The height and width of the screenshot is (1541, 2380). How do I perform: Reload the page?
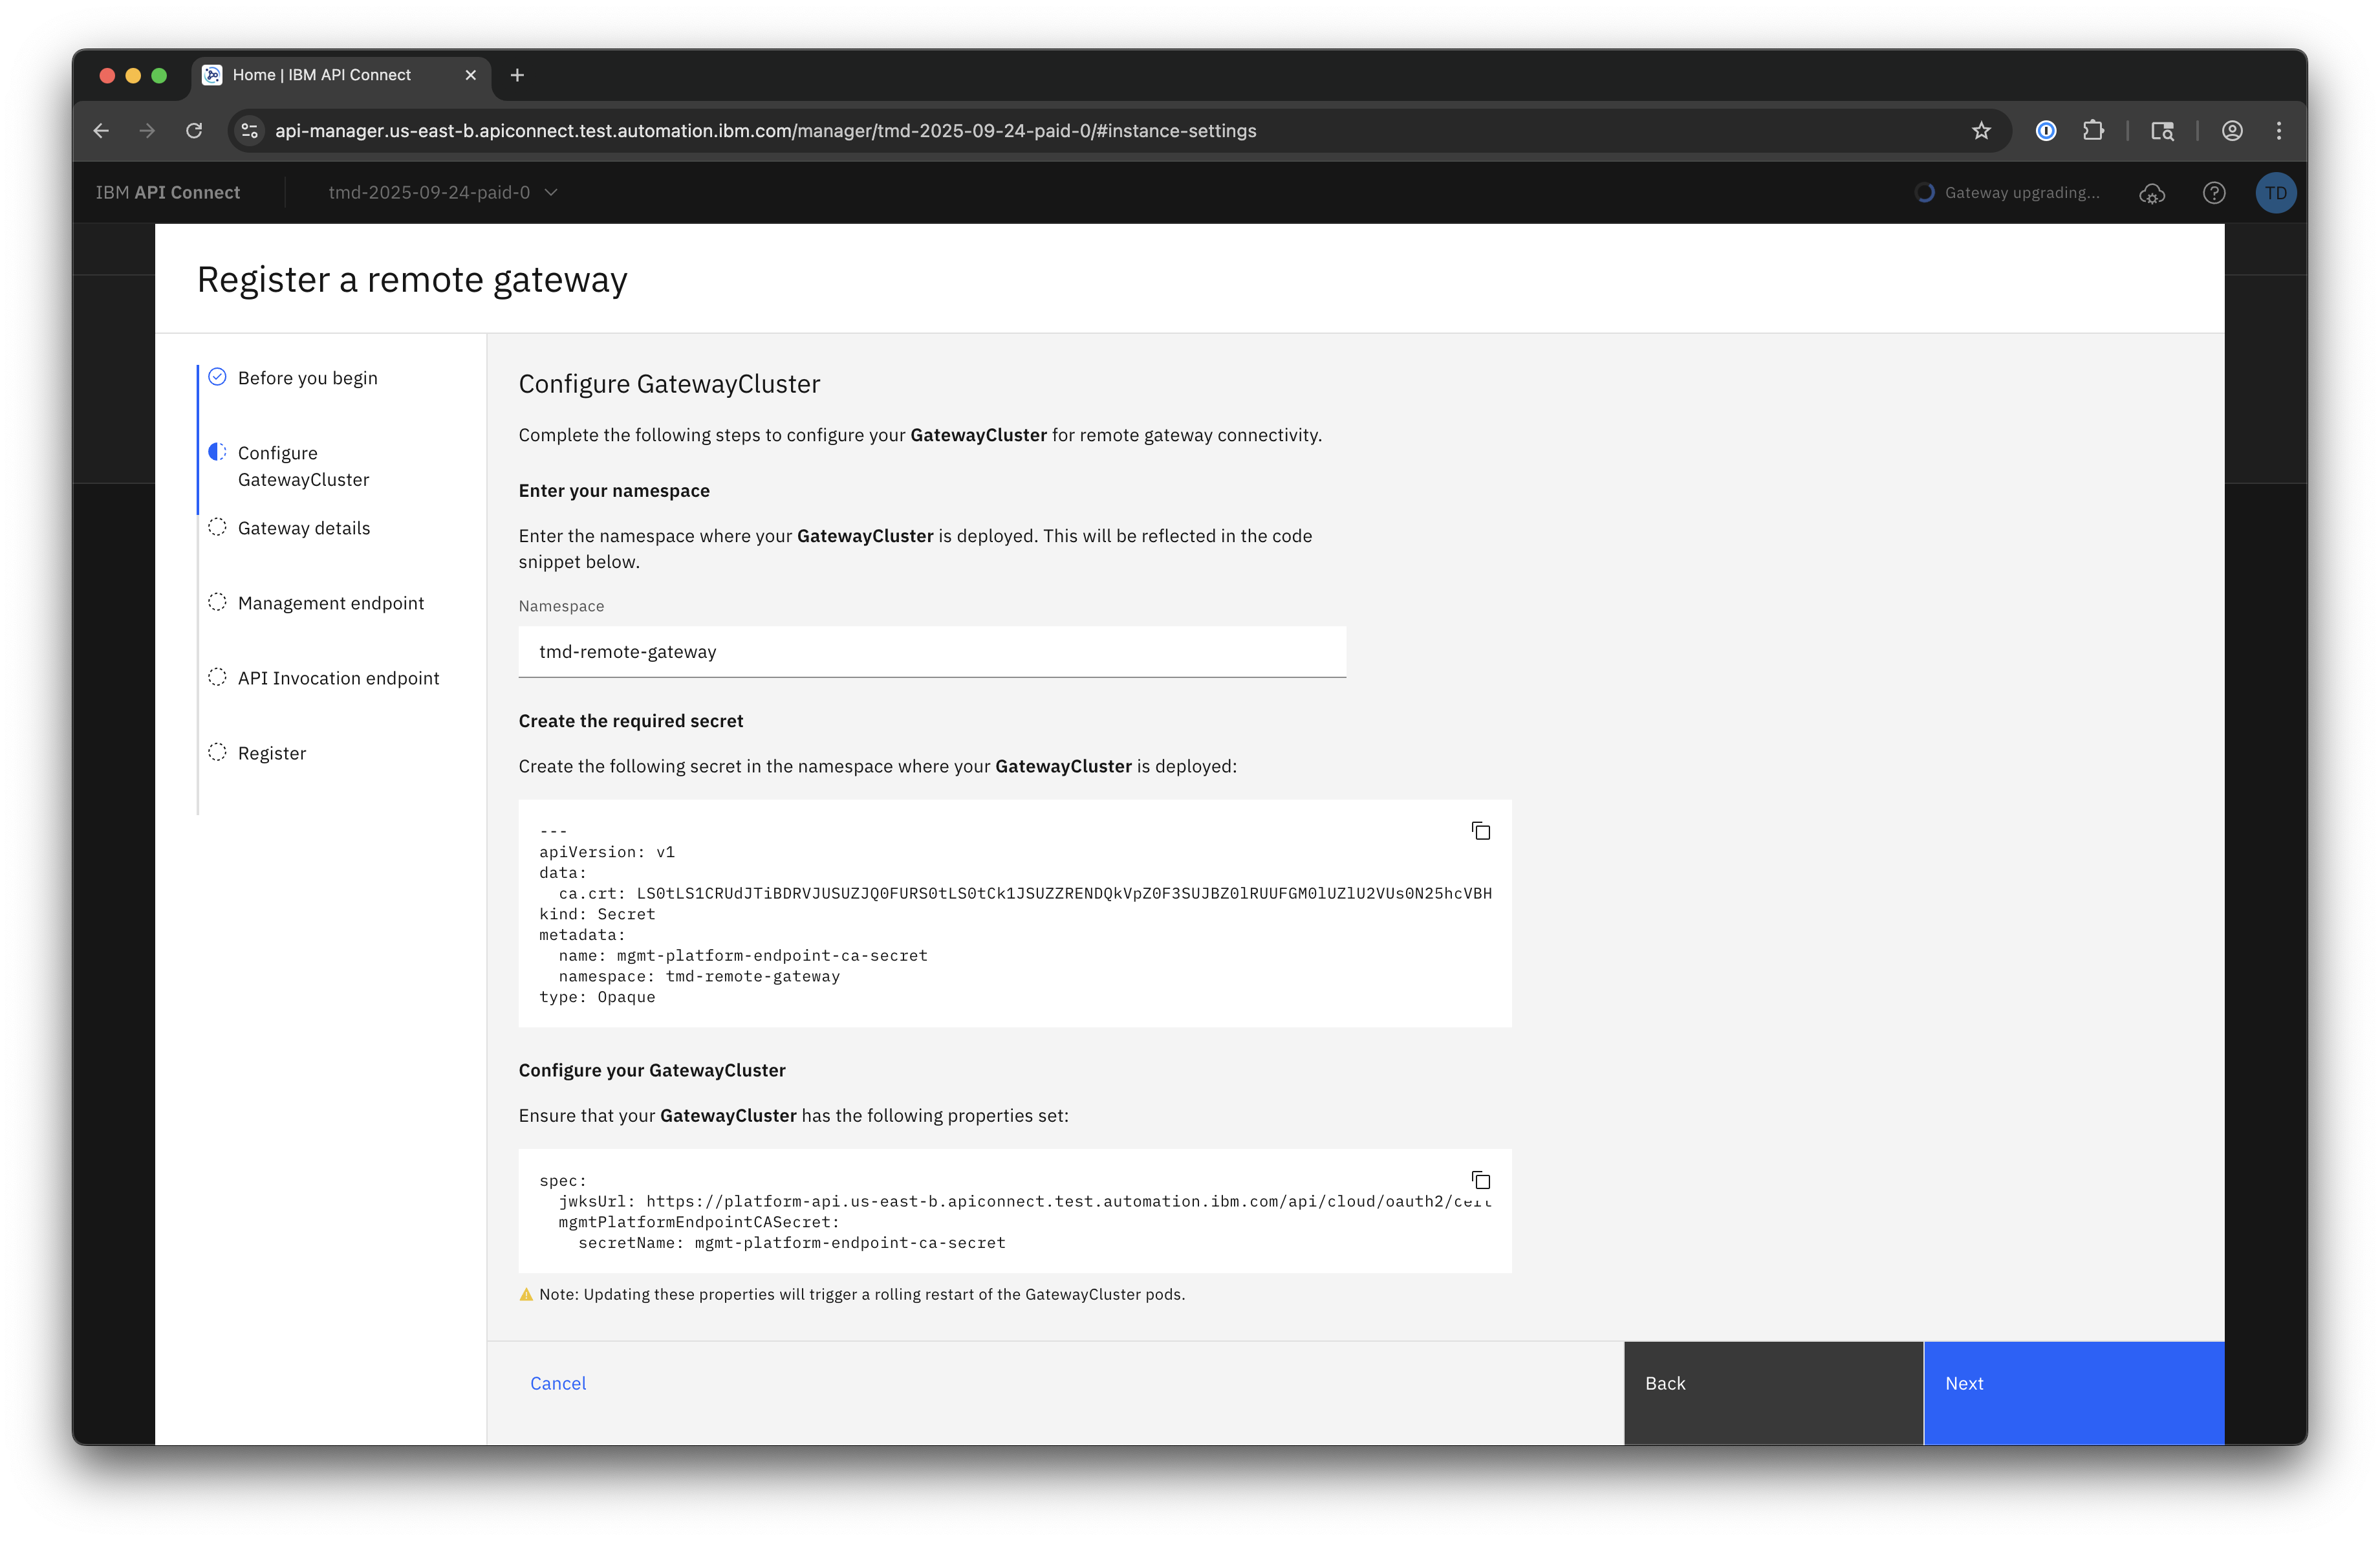point(194,131)
